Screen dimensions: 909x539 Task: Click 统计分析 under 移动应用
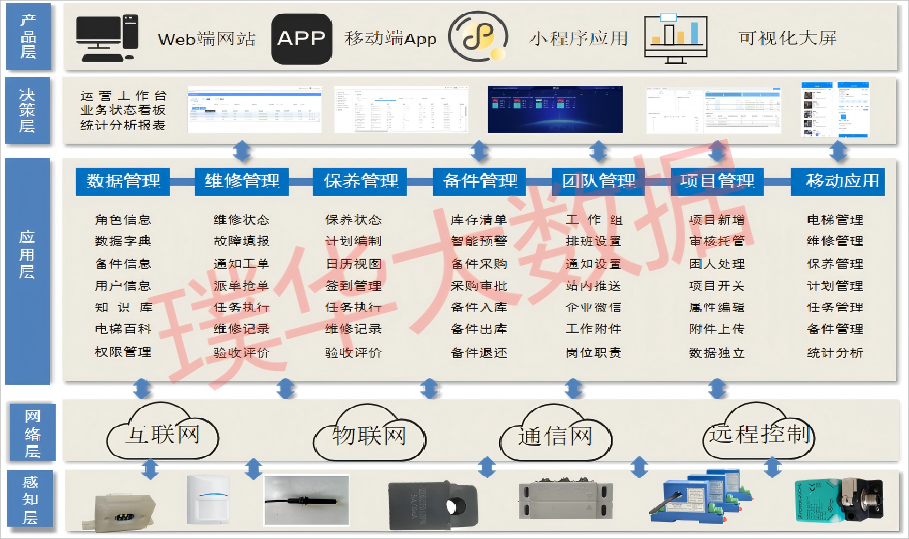(x=835, y=352)
